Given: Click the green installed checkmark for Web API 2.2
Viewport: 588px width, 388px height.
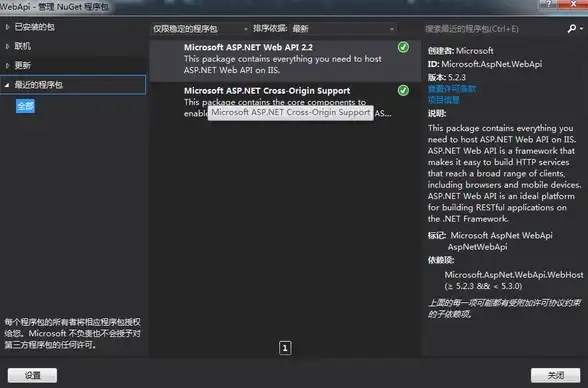Looking at the screenshot, I should pyautogui.click(x=403, y=47).
